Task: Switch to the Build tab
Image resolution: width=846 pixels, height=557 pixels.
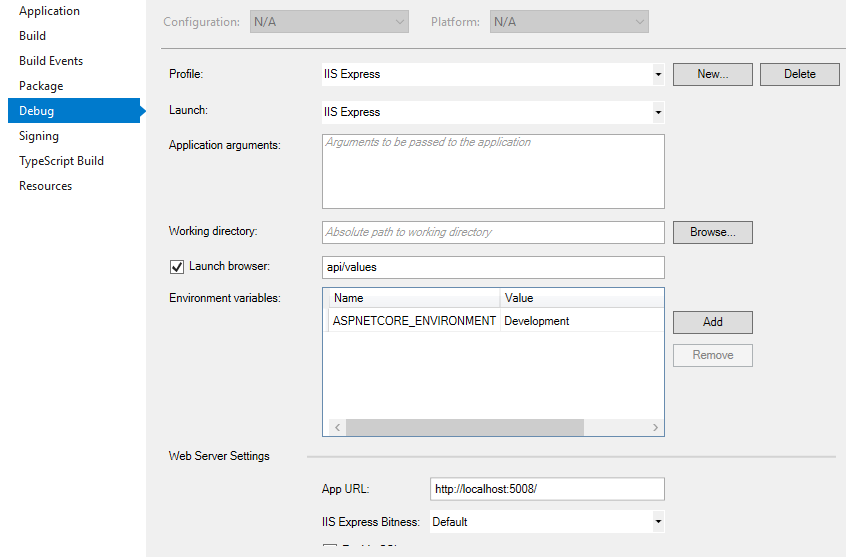Action: 33,36
